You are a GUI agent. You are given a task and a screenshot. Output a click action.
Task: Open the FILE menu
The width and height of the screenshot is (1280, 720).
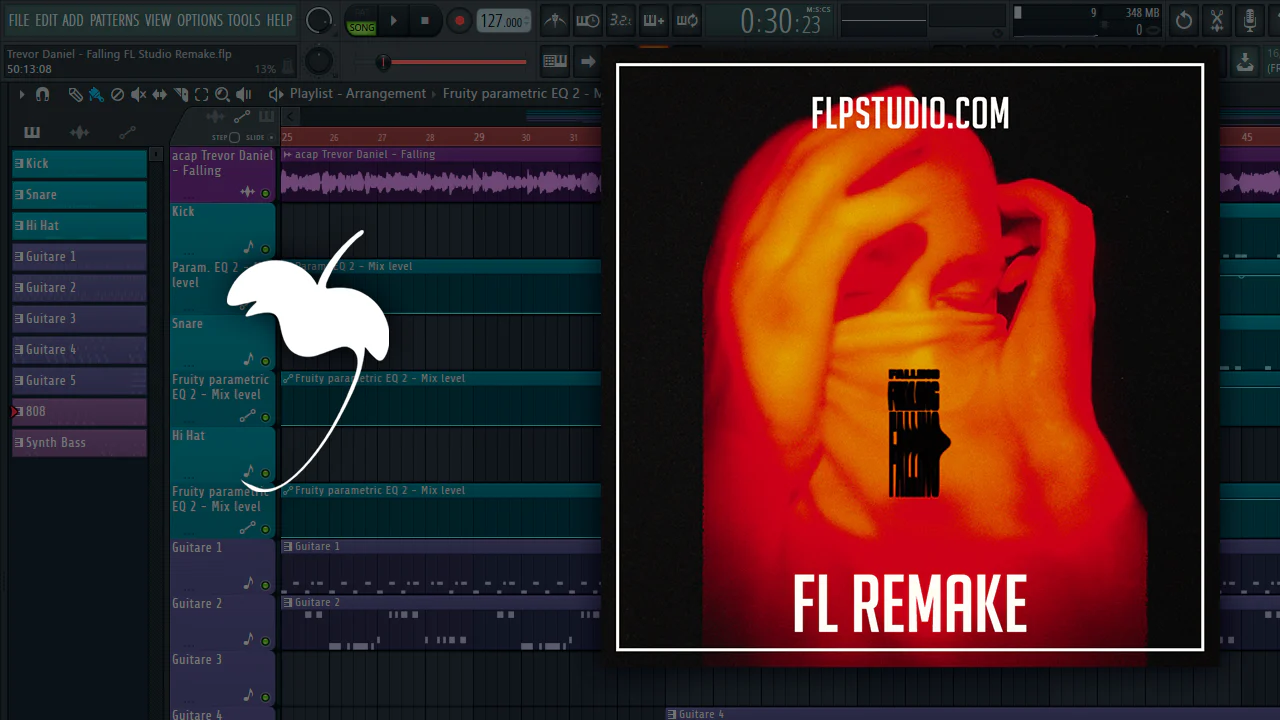point(19,20)
